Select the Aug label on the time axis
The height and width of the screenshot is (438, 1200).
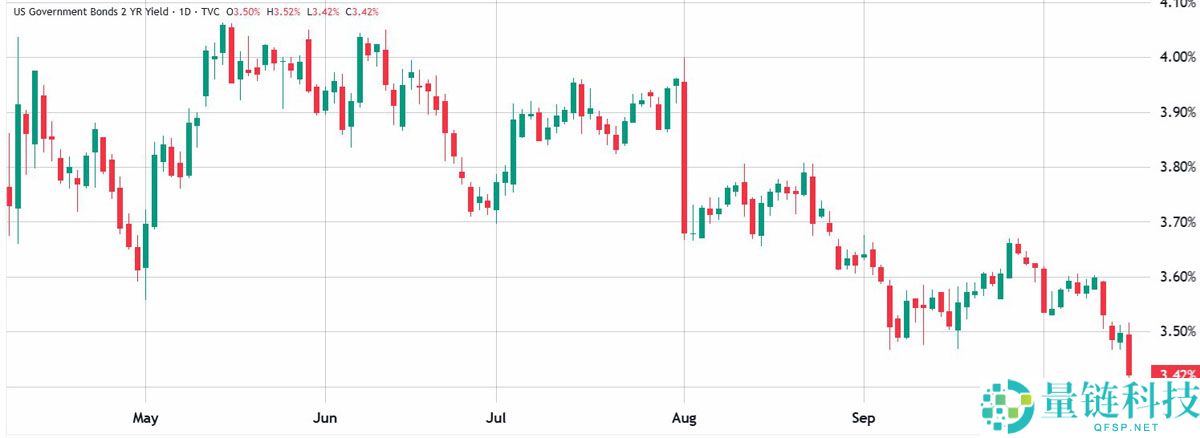pyautogui.click(x=684, y=415)
